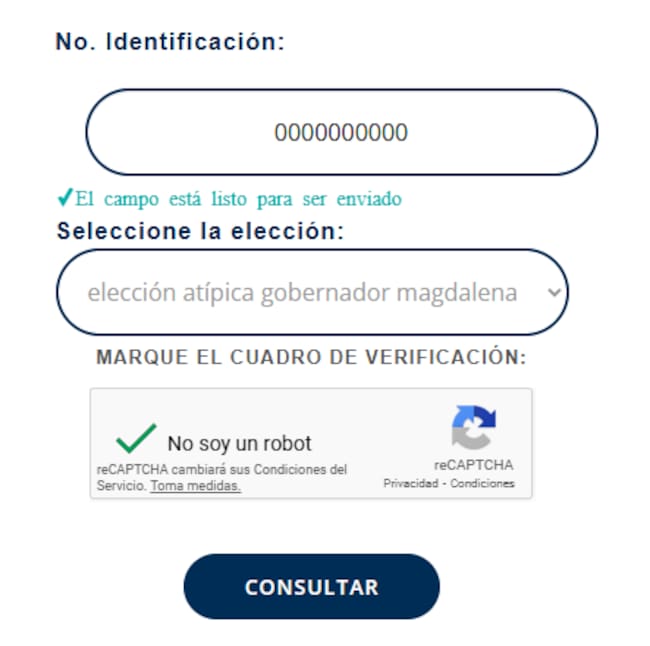This screenshot has width=650, height=646.
Task: Click the green checkmark beside the validation message
Action: [65, 198]
